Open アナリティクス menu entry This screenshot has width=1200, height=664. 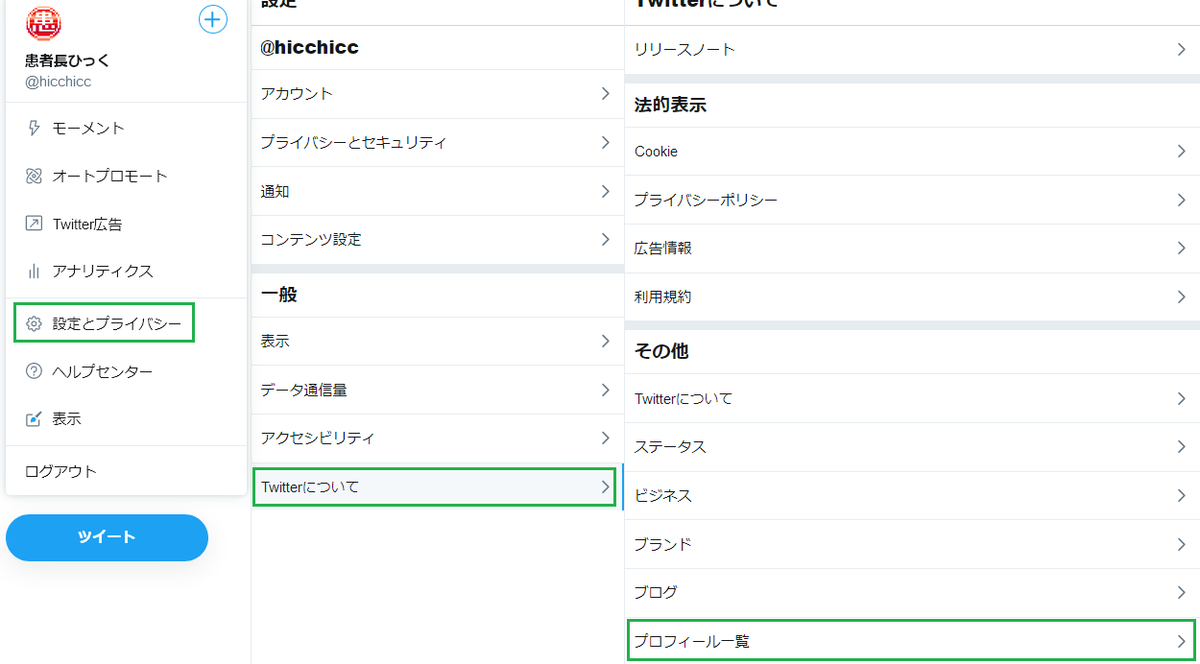pos(126,271)
